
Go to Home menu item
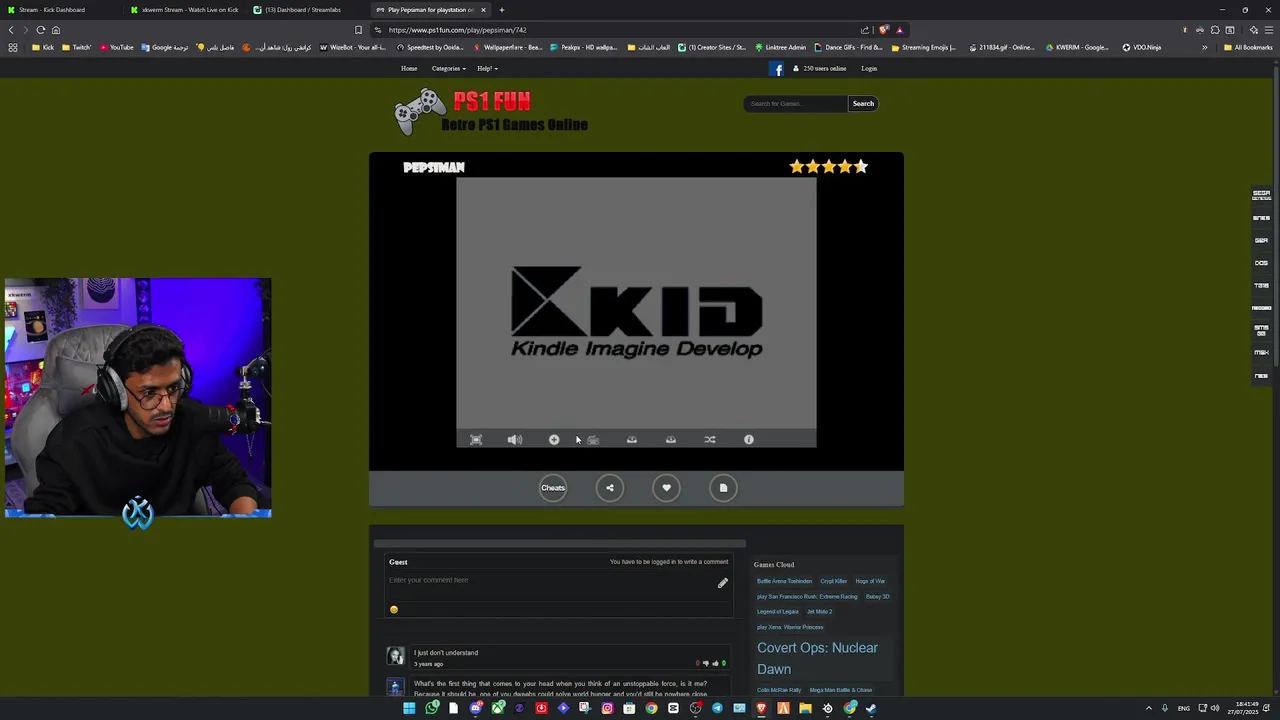click(x=409, y=69)
